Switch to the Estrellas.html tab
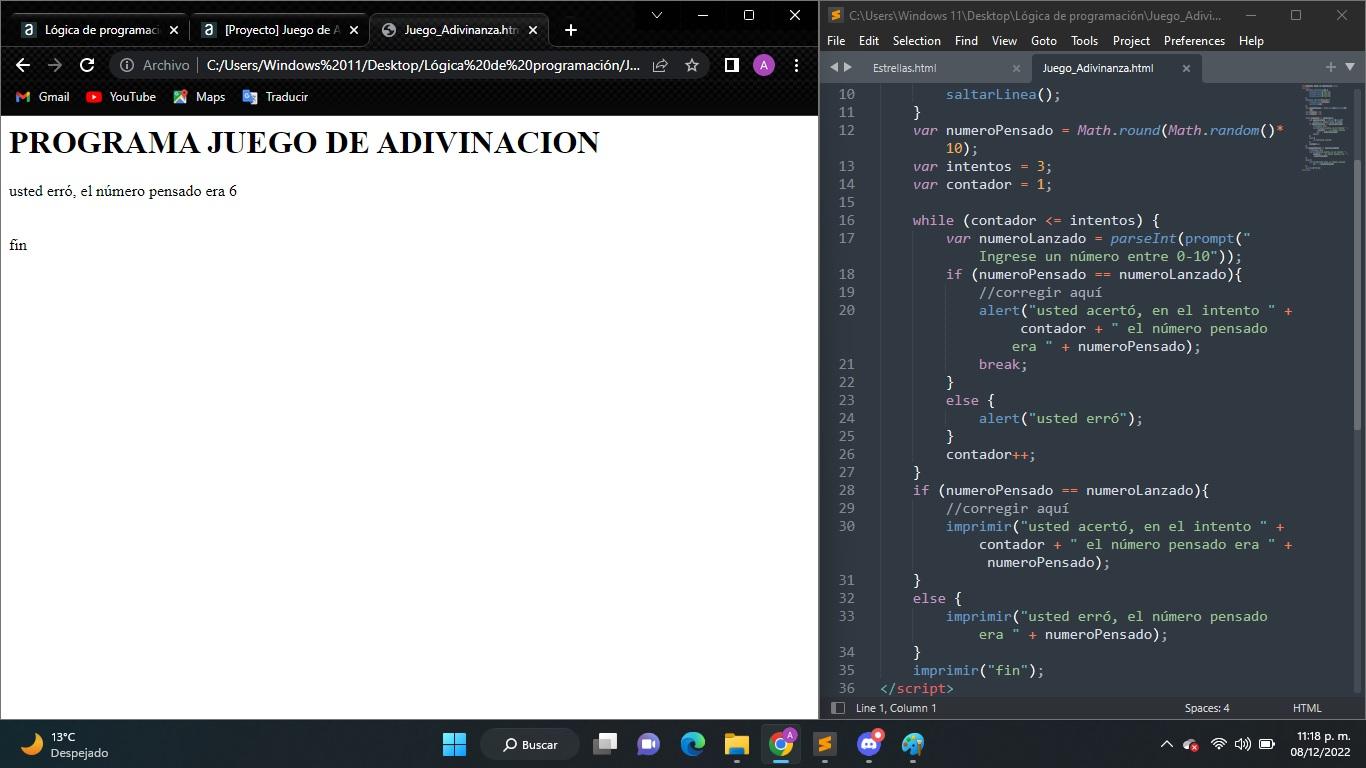This screenshot has width=1366, height=768. click(905, 68)
